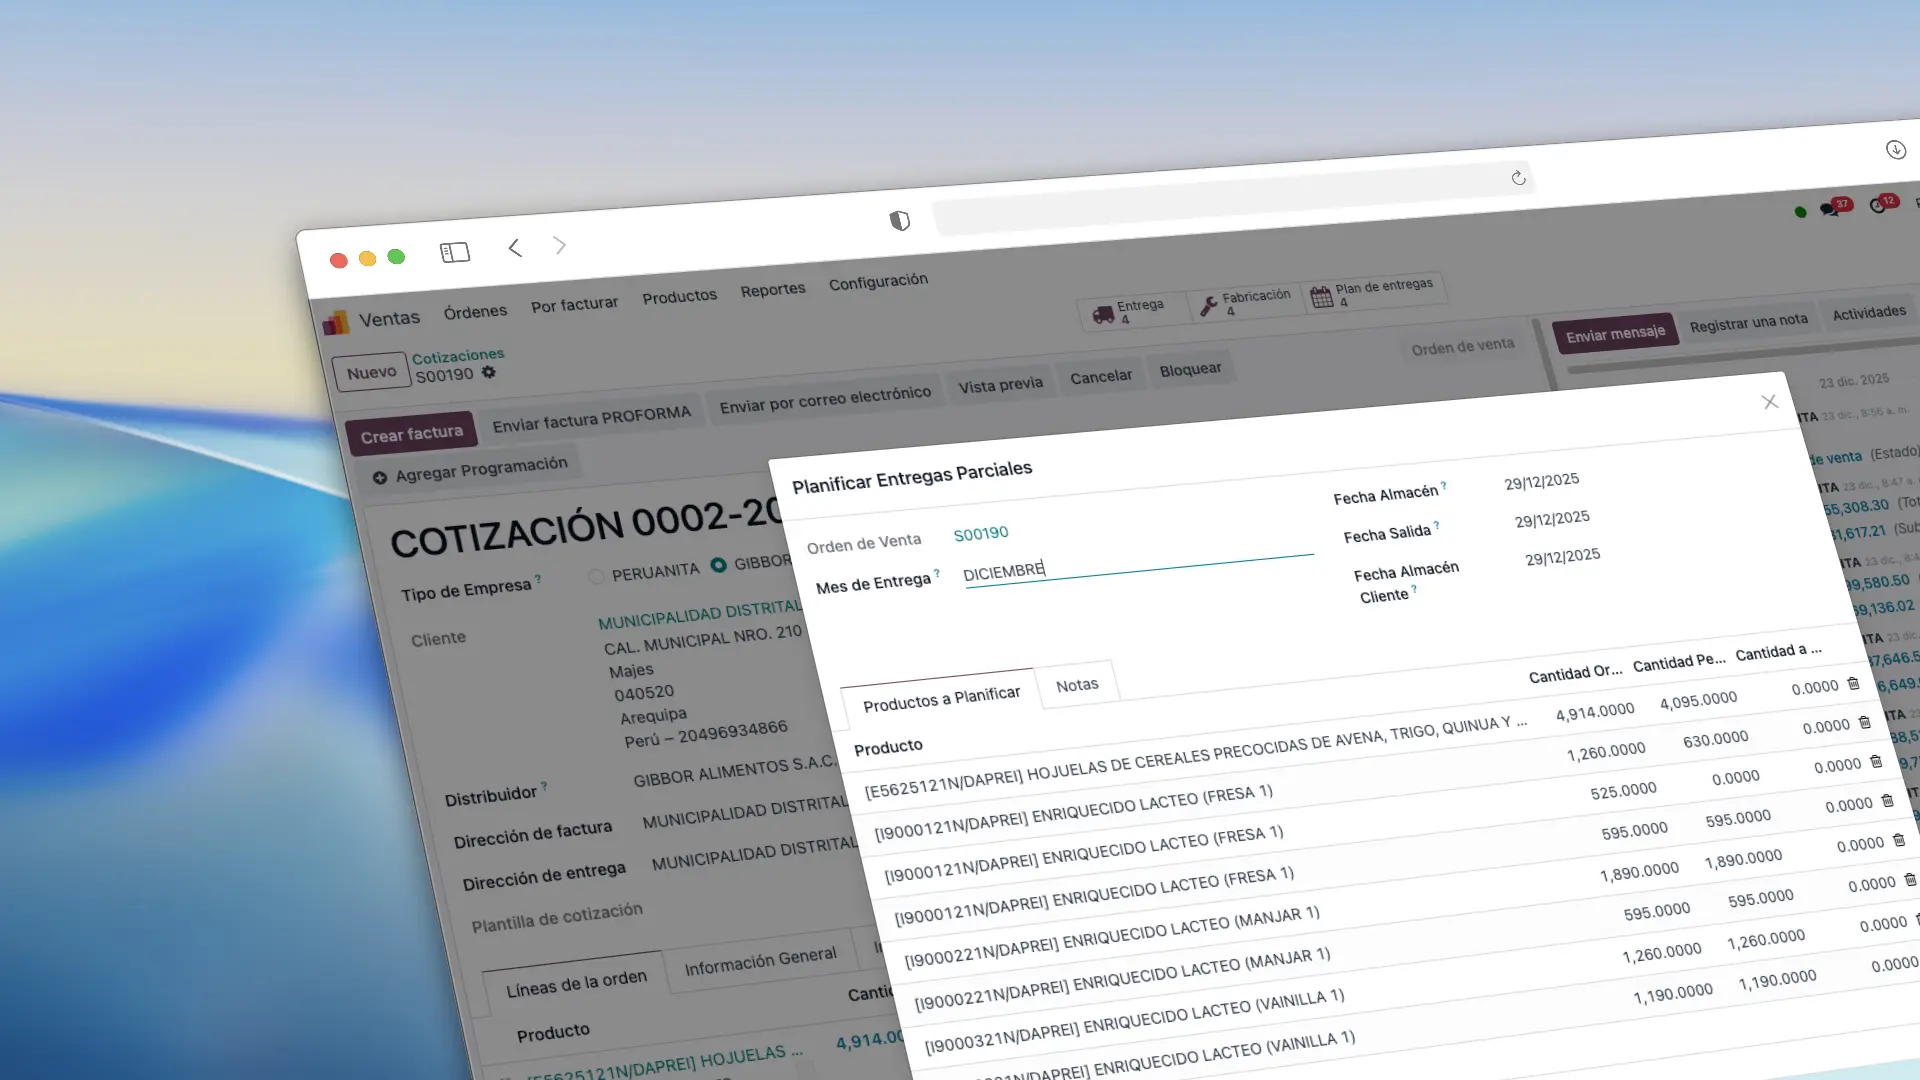The width and height of the screenshot is (1920, 1080).
Task: Open the Fabricación wrench smart button
Action: (x=1246, y=302)
